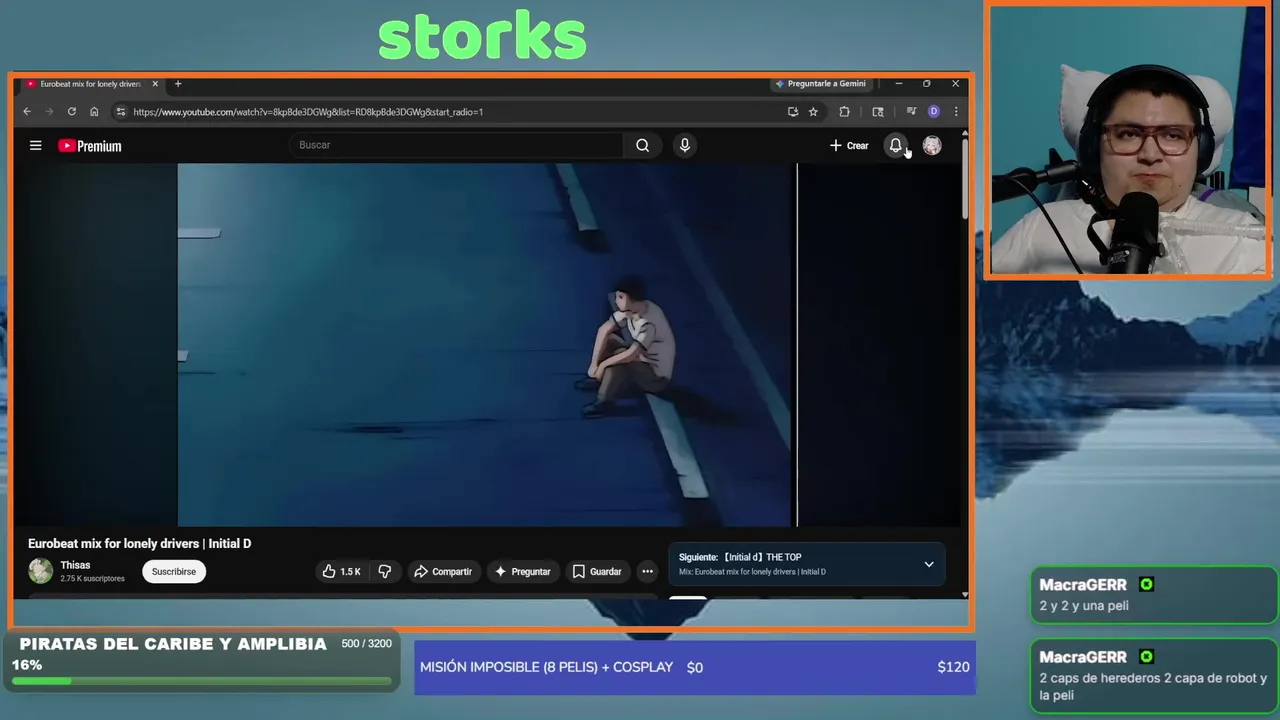Open the notifications bell
Screen dimensions: 1280x720
click(895, 146)
